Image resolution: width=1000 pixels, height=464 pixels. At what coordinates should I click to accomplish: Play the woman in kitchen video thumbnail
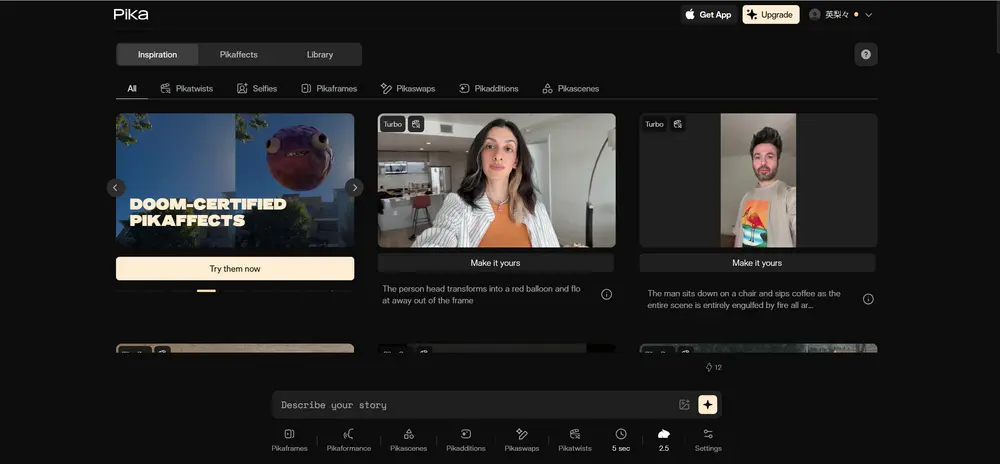pyautogui.click(x=497, y=180)
